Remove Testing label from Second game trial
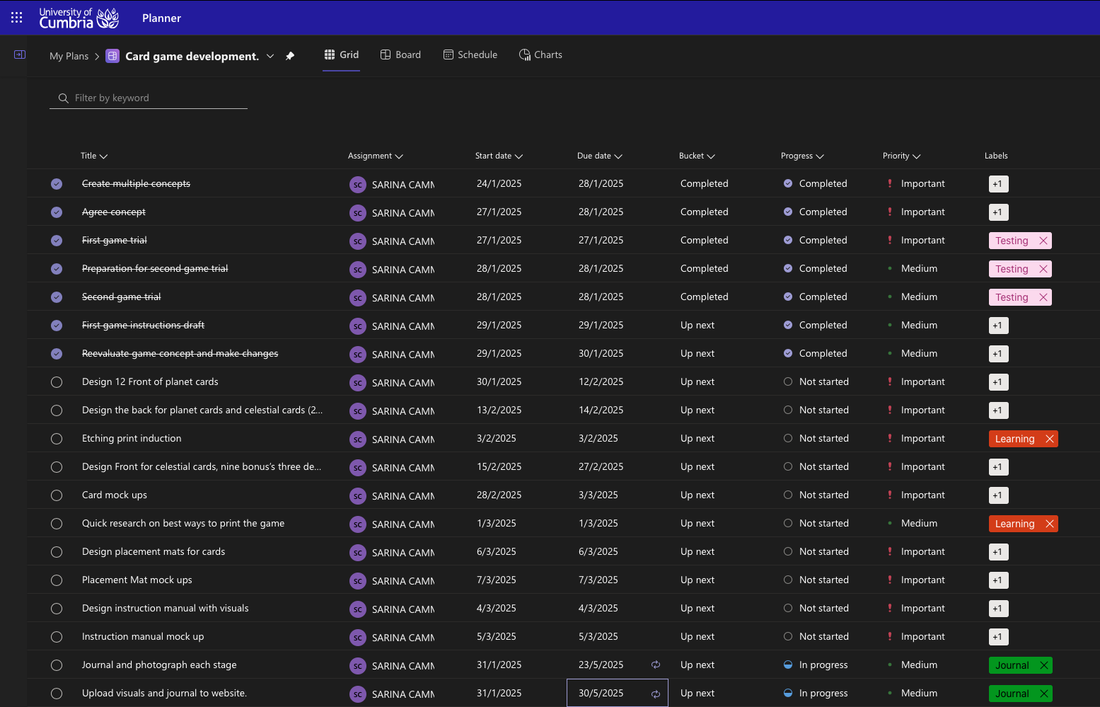This screenshot has height=707, width=1100. coord(1043,297)
